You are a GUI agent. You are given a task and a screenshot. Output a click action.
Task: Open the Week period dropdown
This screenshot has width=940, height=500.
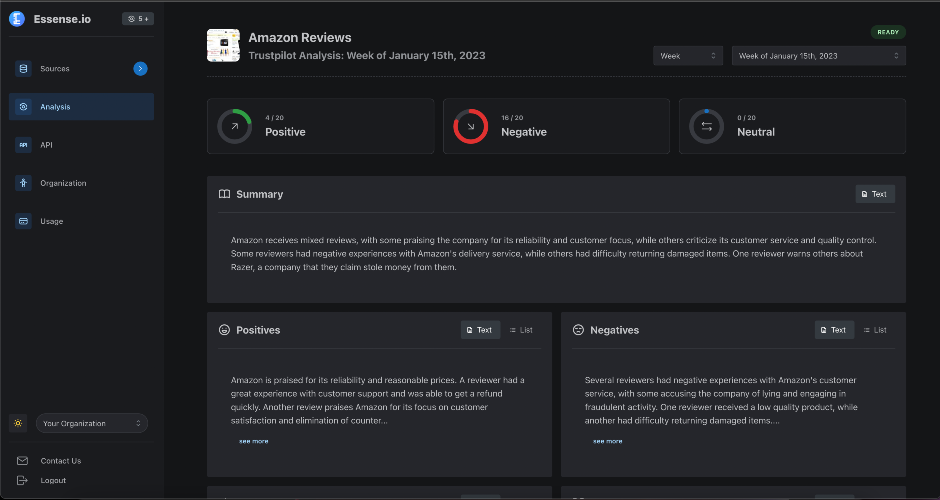(688, 56)
